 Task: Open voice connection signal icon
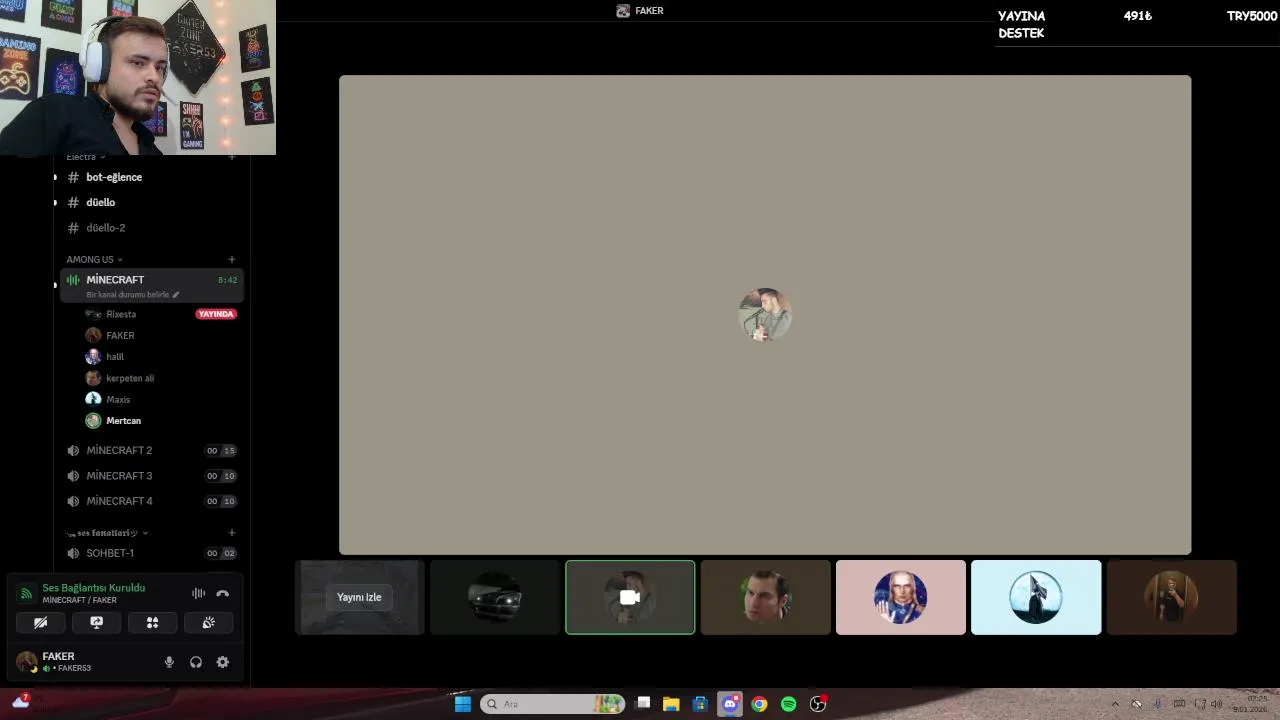point(26,593)
